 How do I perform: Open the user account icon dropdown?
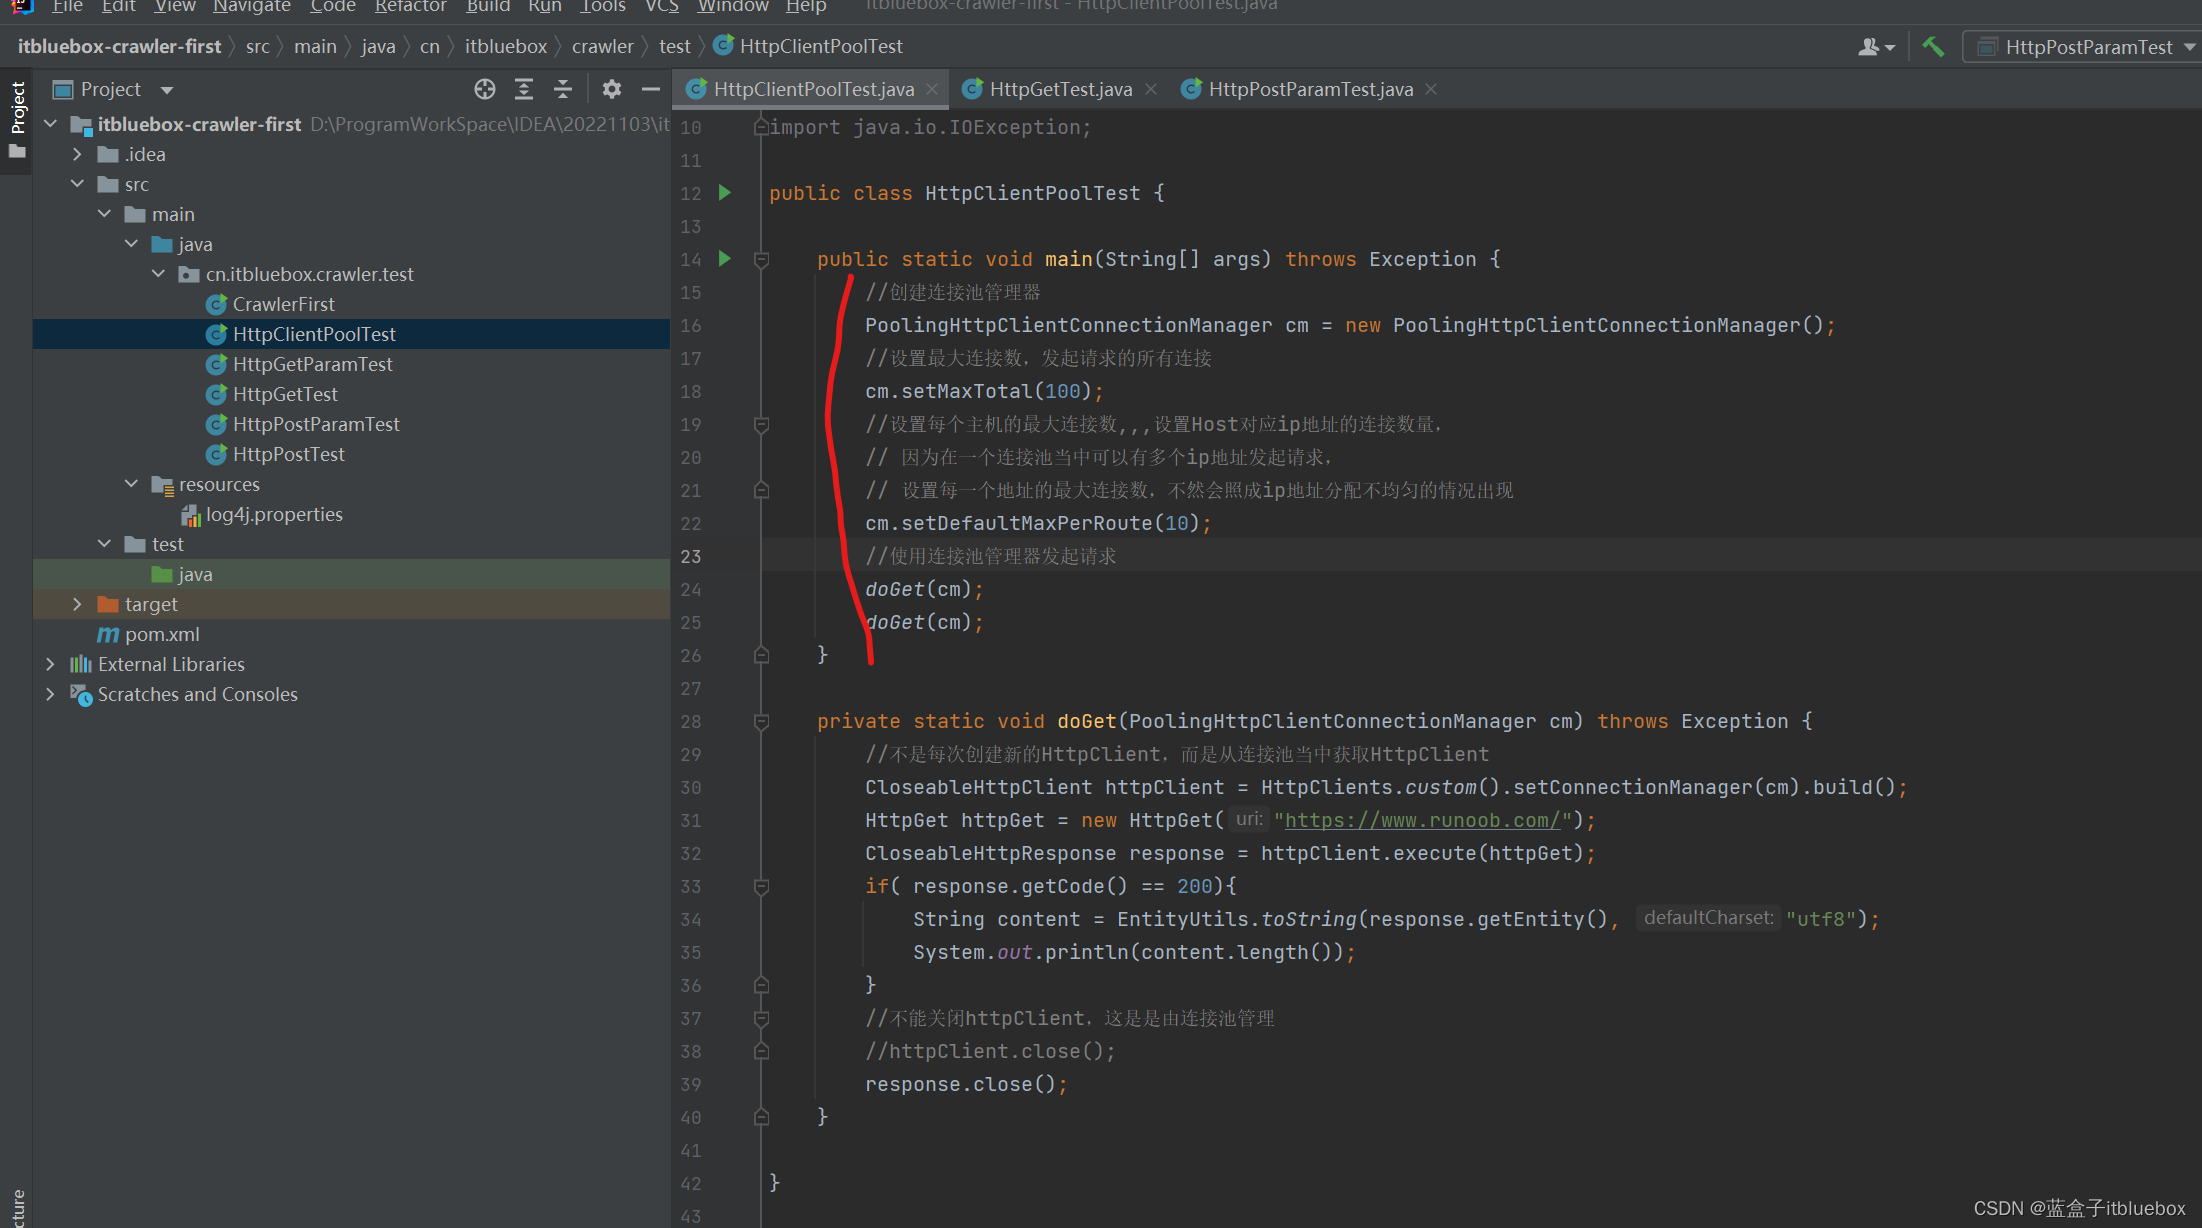1876,47
